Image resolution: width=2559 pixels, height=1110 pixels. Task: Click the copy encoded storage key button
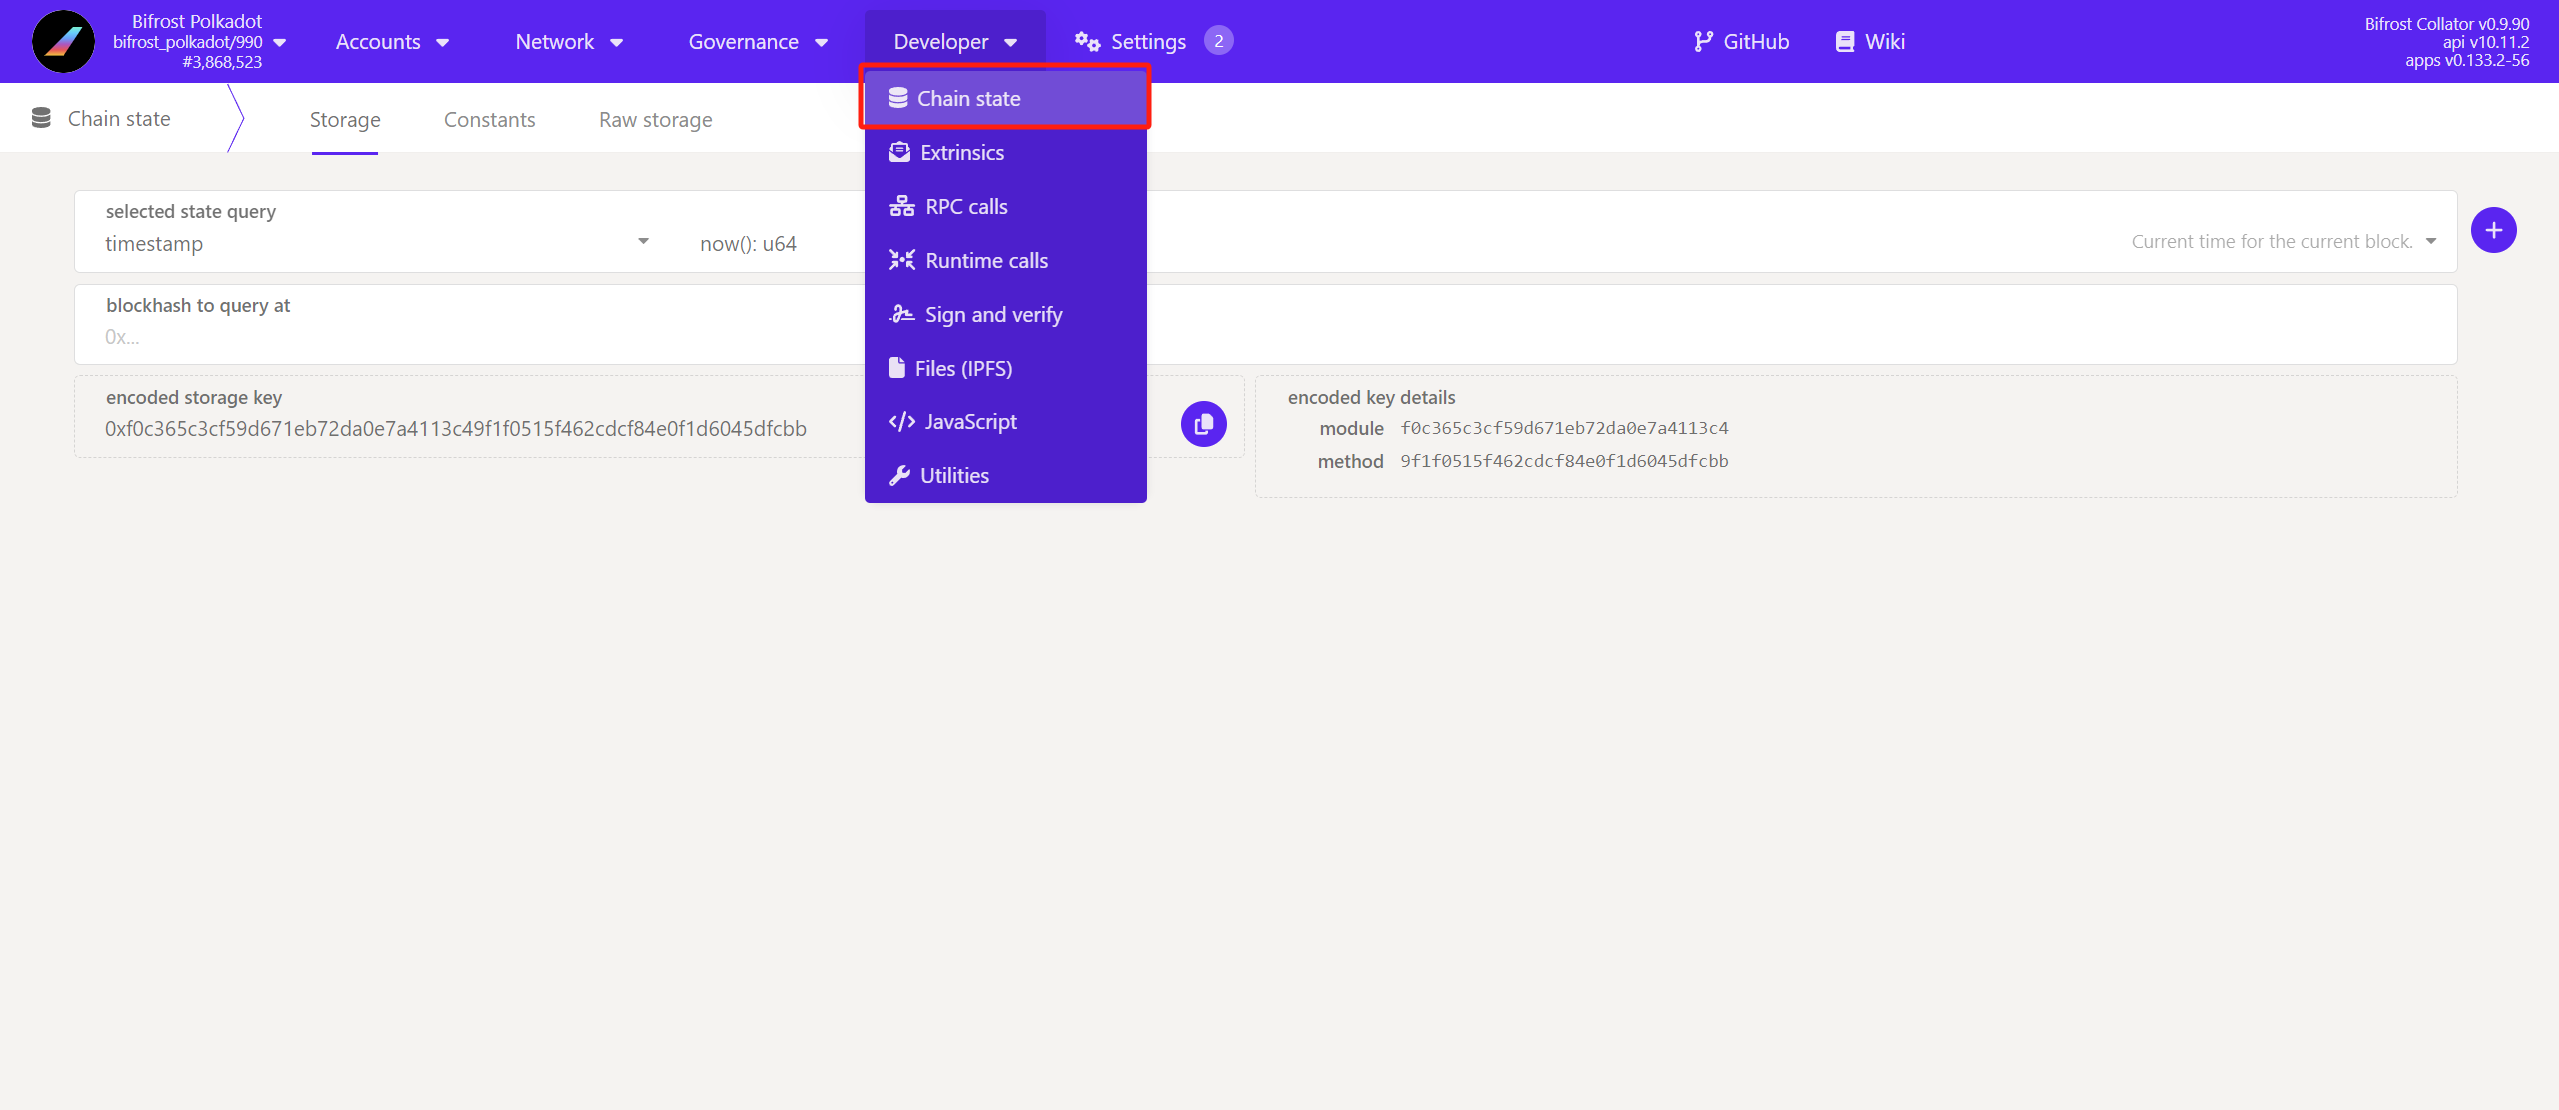(x=1203, y=424)
